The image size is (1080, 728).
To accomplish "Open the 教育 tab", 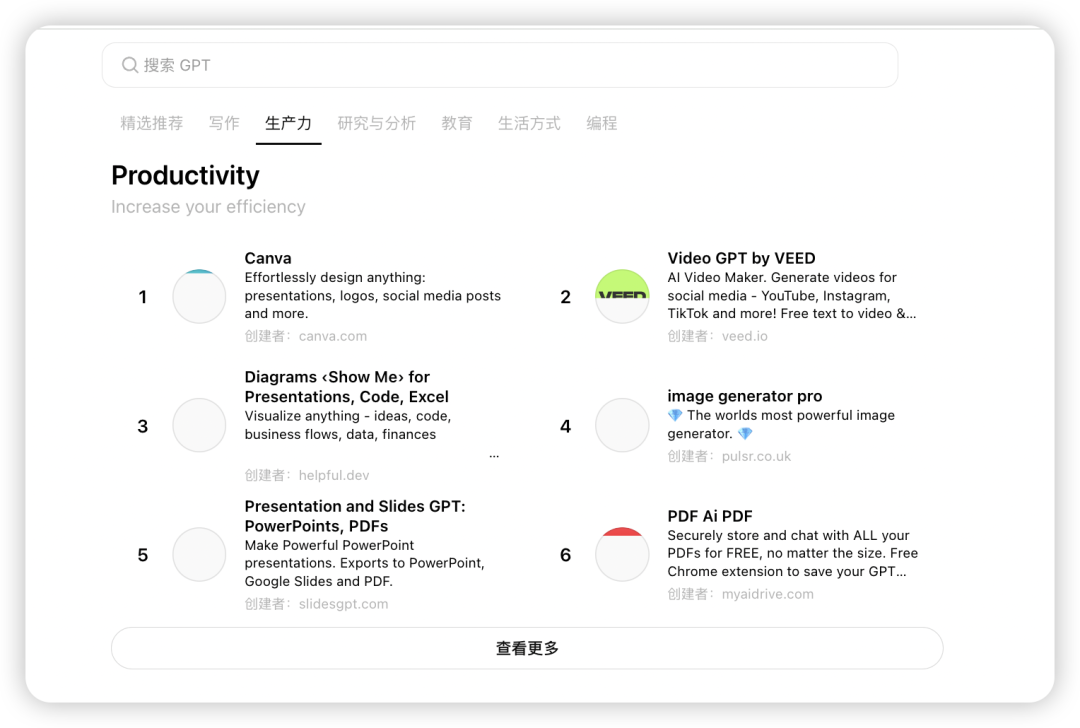I will point(457,123).
